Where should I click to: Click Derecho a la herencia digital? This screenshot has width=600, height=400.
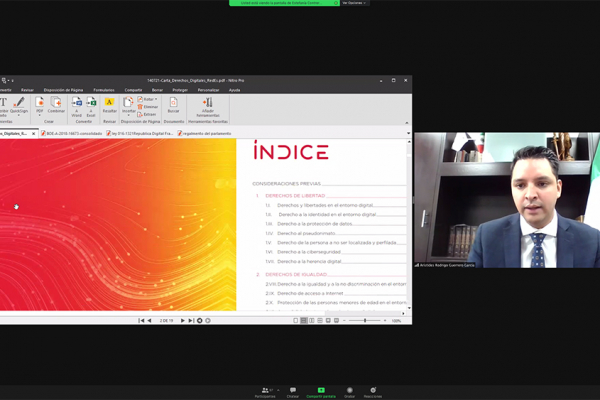coord(309,261)
